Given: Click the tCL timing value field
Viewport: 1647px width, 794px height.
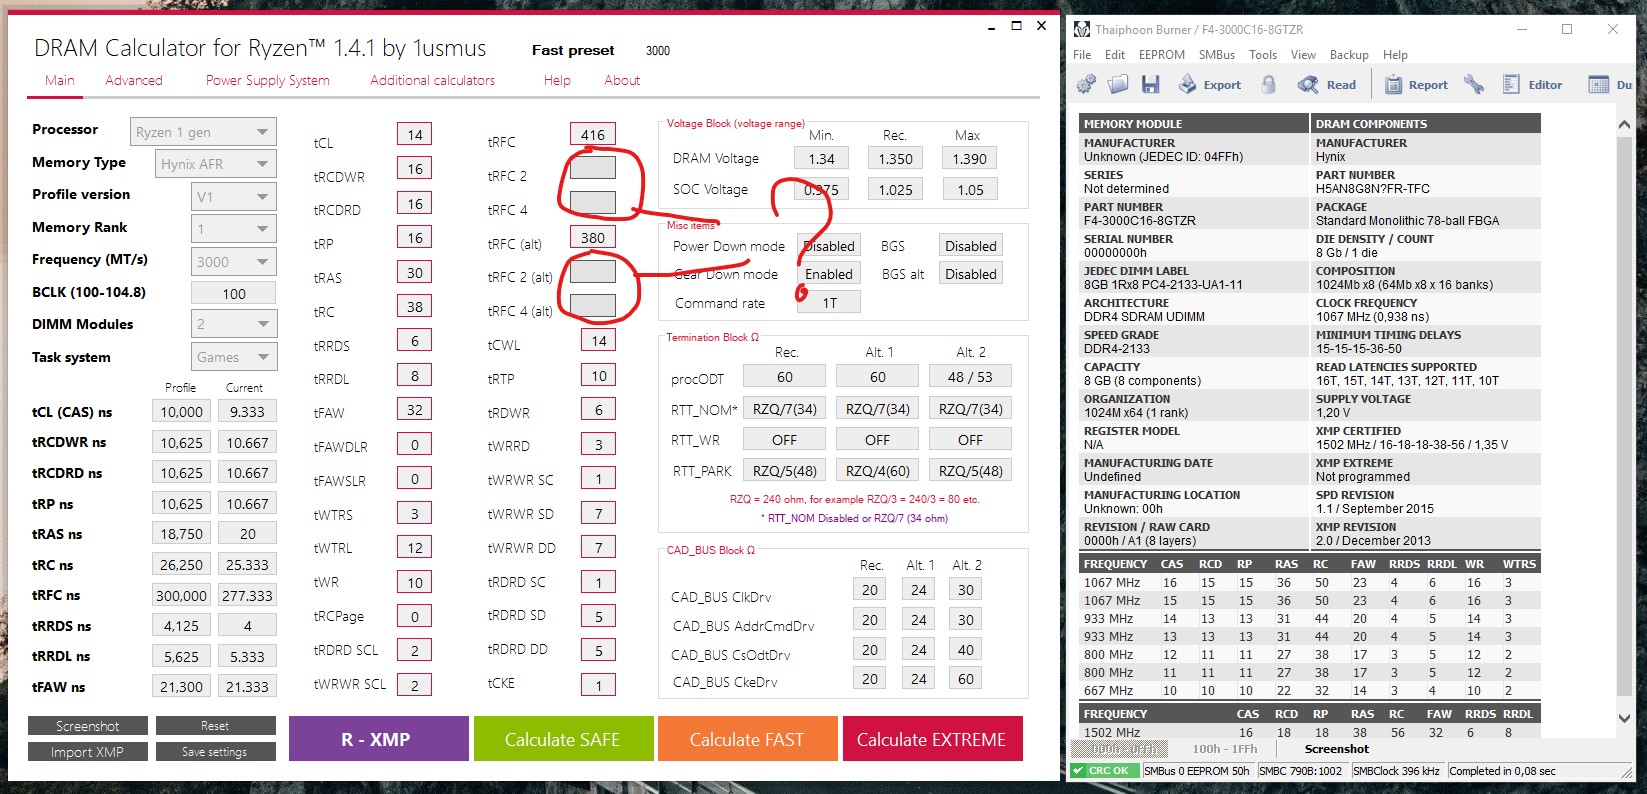Looking at the screenshot, I should pos(415,135).
